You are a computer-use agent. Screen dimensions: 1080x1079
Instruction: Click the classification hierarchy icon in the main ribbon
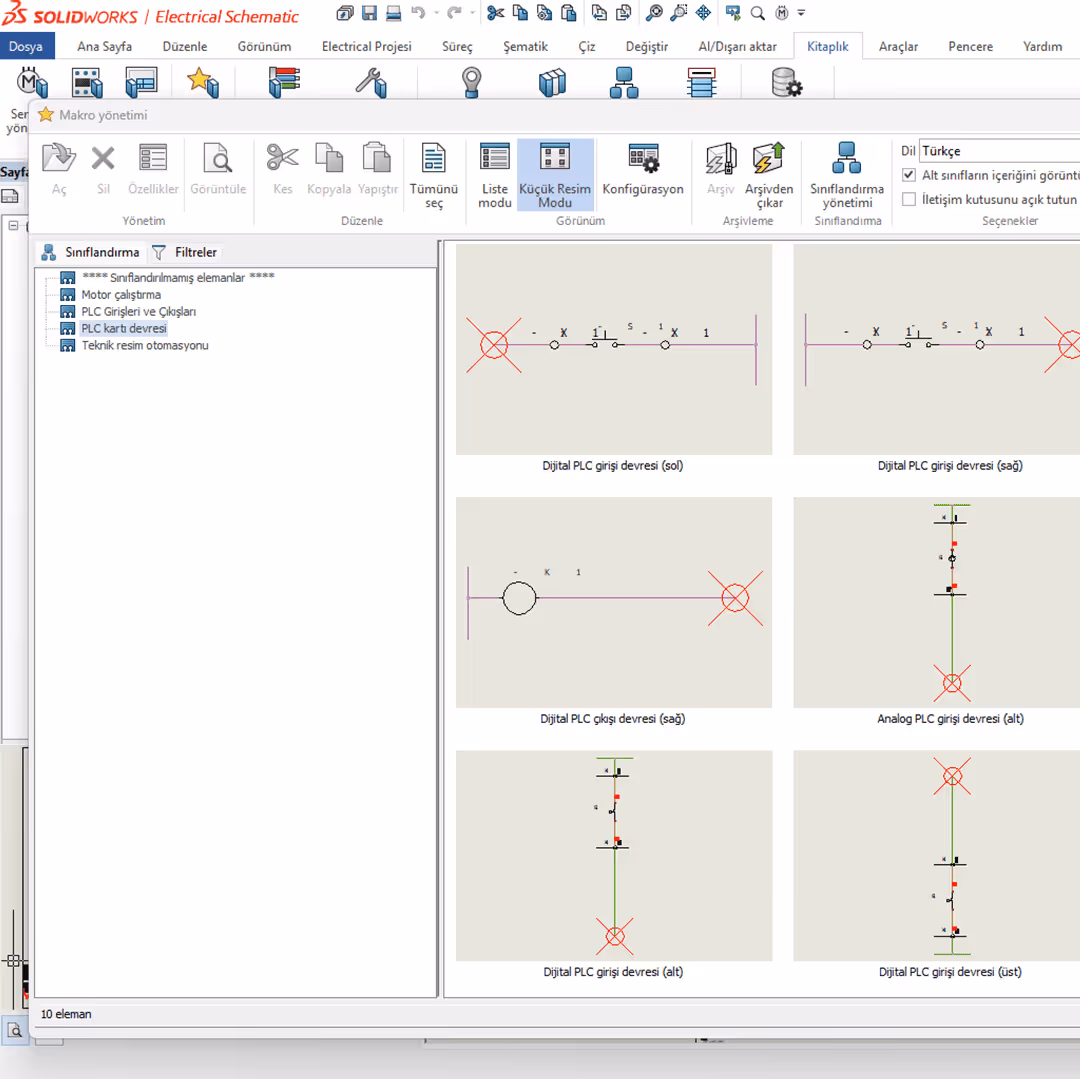click(624, 83)
